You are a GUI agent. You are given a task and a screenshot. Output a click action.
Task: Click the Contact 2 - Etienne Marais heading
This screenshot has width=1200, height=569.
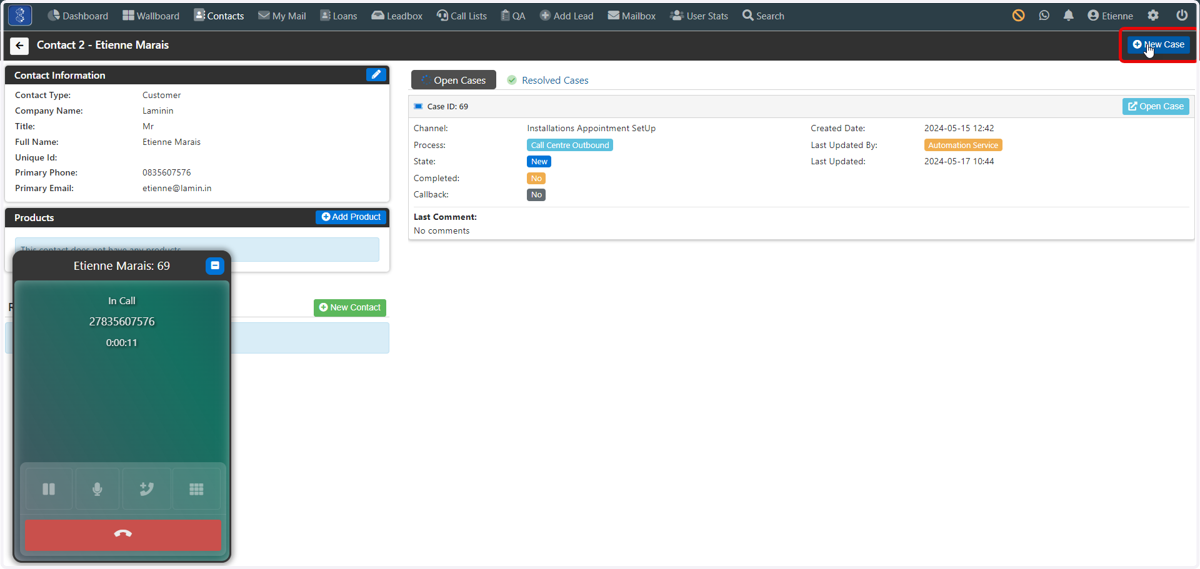103,45
